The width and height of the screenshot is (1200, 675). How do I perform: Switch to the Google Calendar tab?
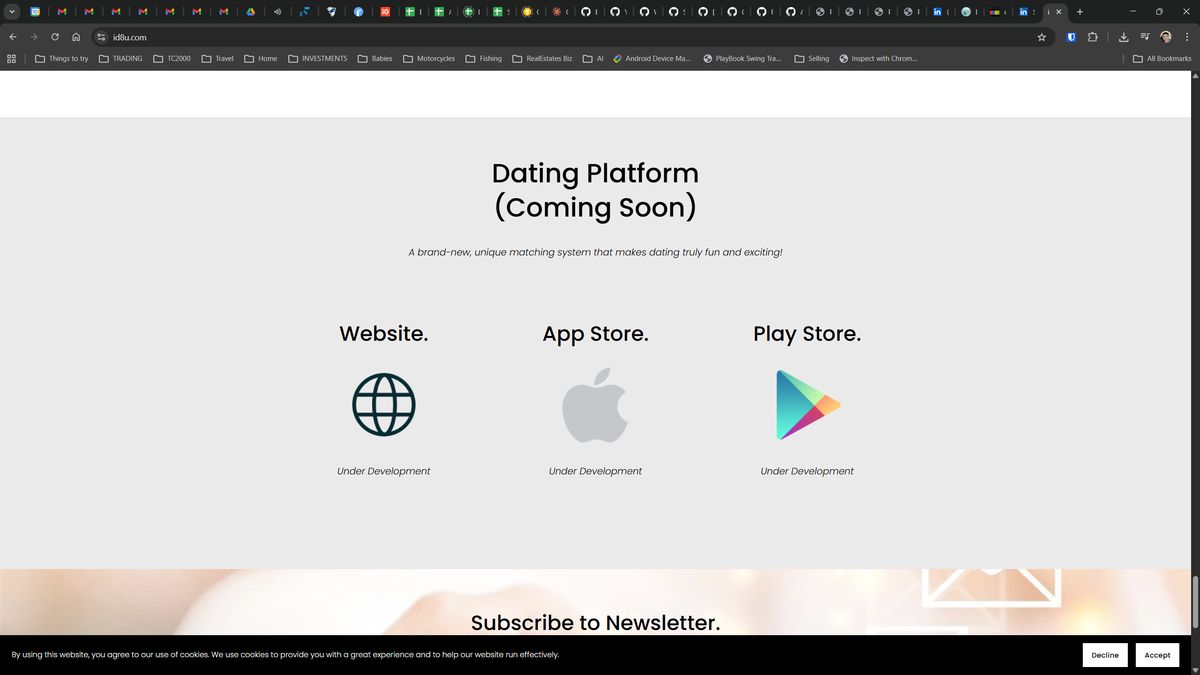point(35,12)
